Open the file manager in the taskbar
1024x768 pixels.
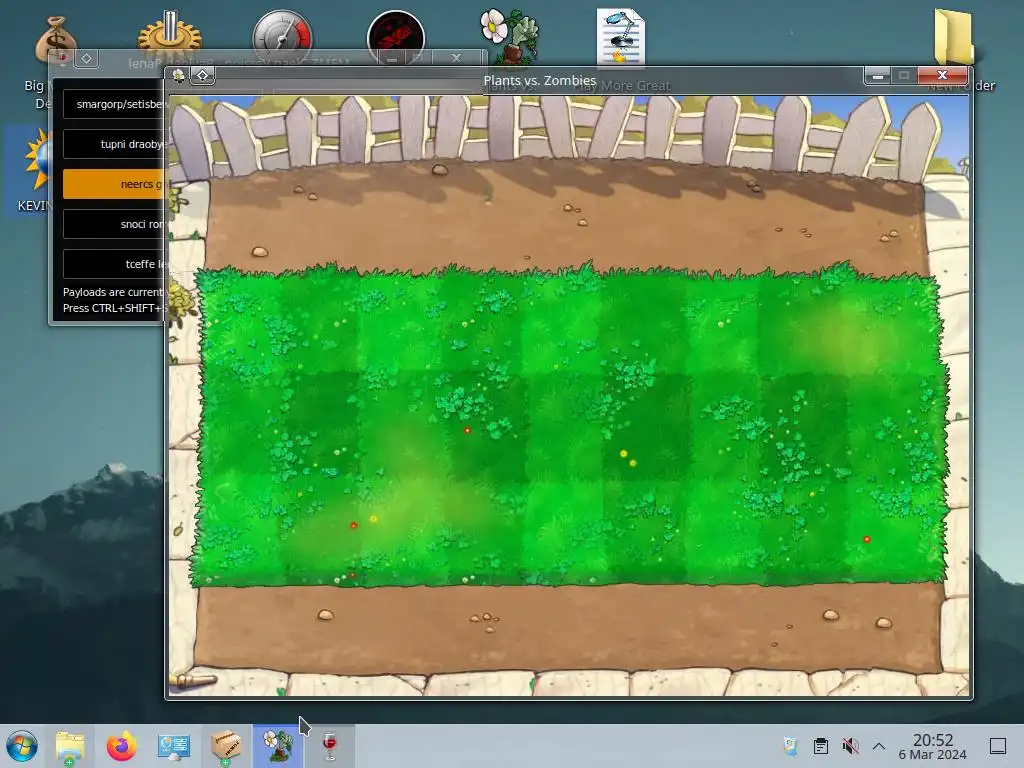click(x=69, y=746)
